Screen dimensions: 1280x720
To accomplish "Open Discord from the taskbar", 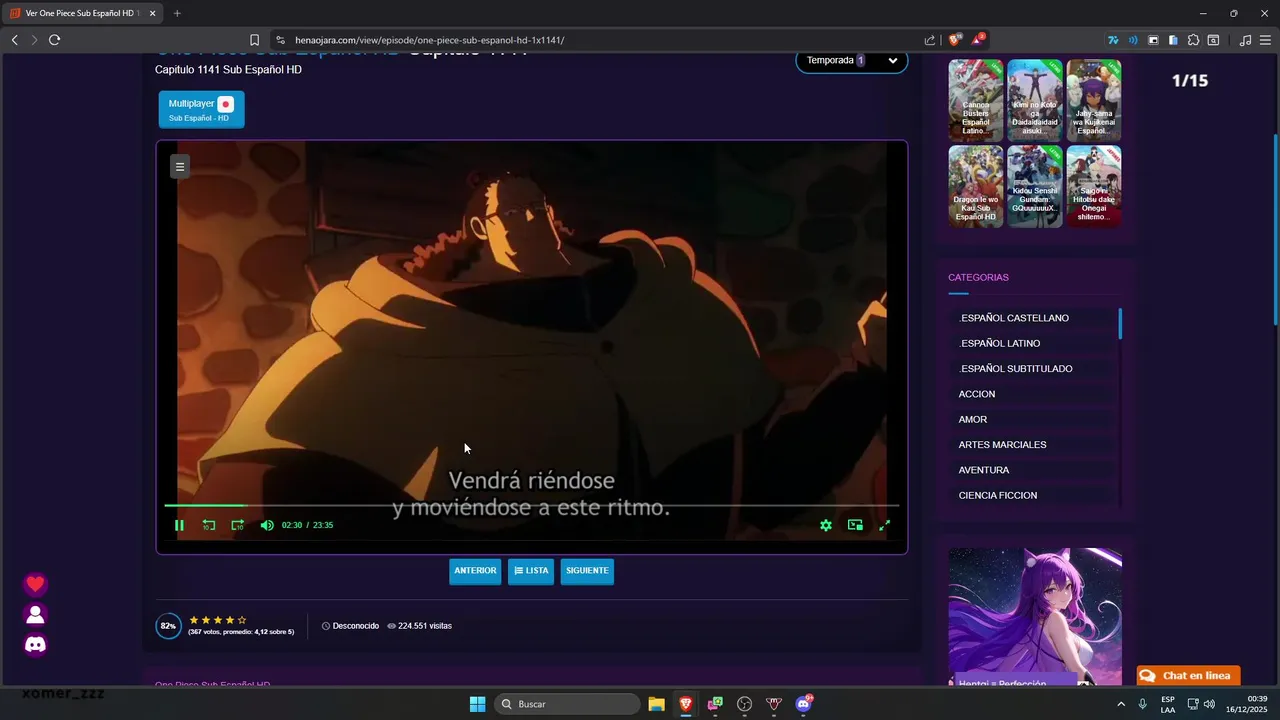I will pyautogui.click(x=803, y=704).
